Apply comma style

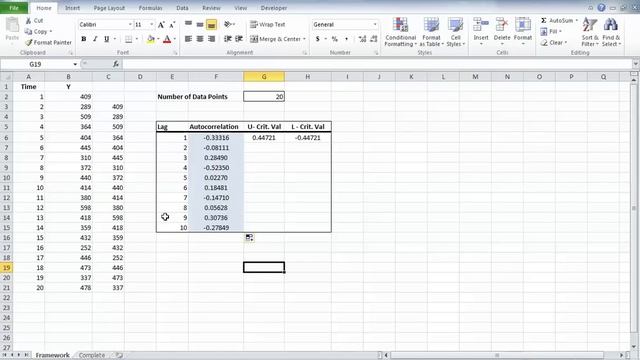[347, 39]
